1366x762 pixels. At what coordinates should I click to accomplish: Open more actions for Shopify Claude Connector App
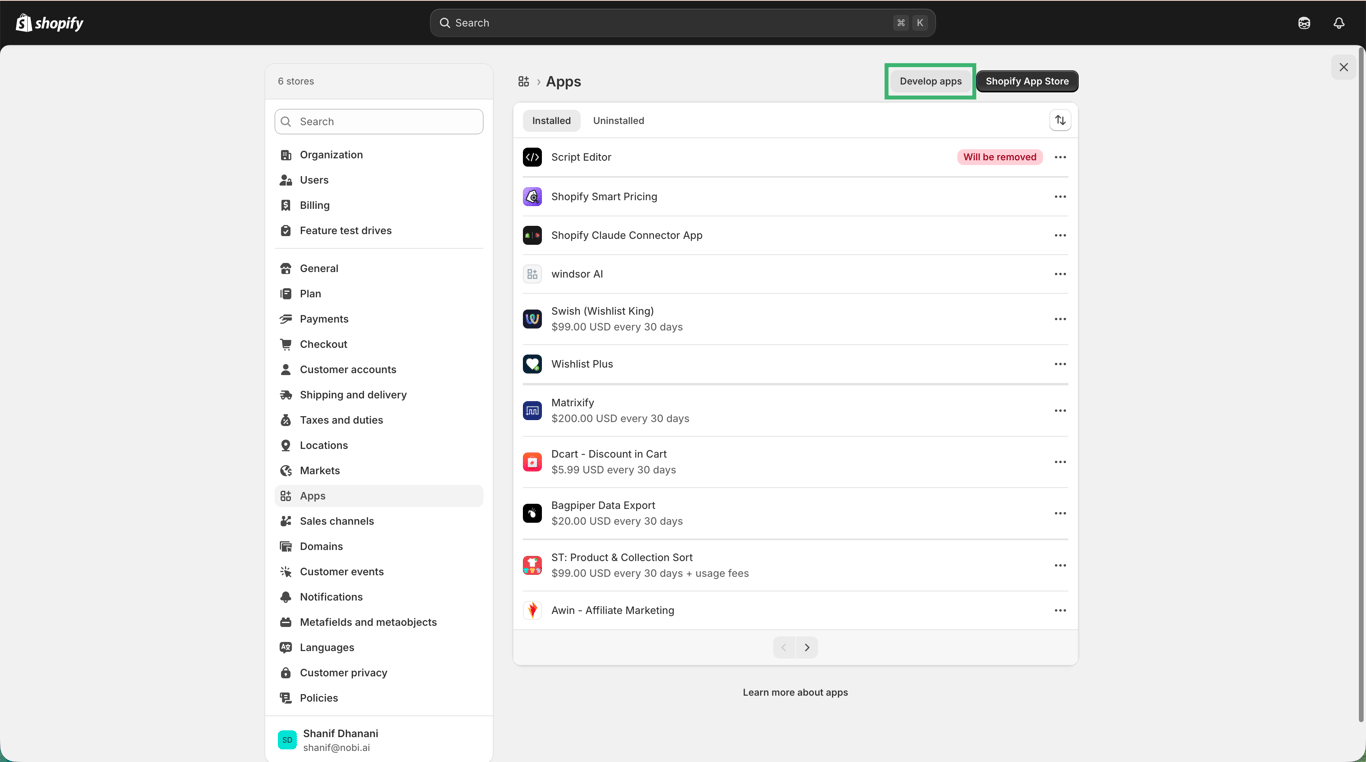(x=1060, y=235)
